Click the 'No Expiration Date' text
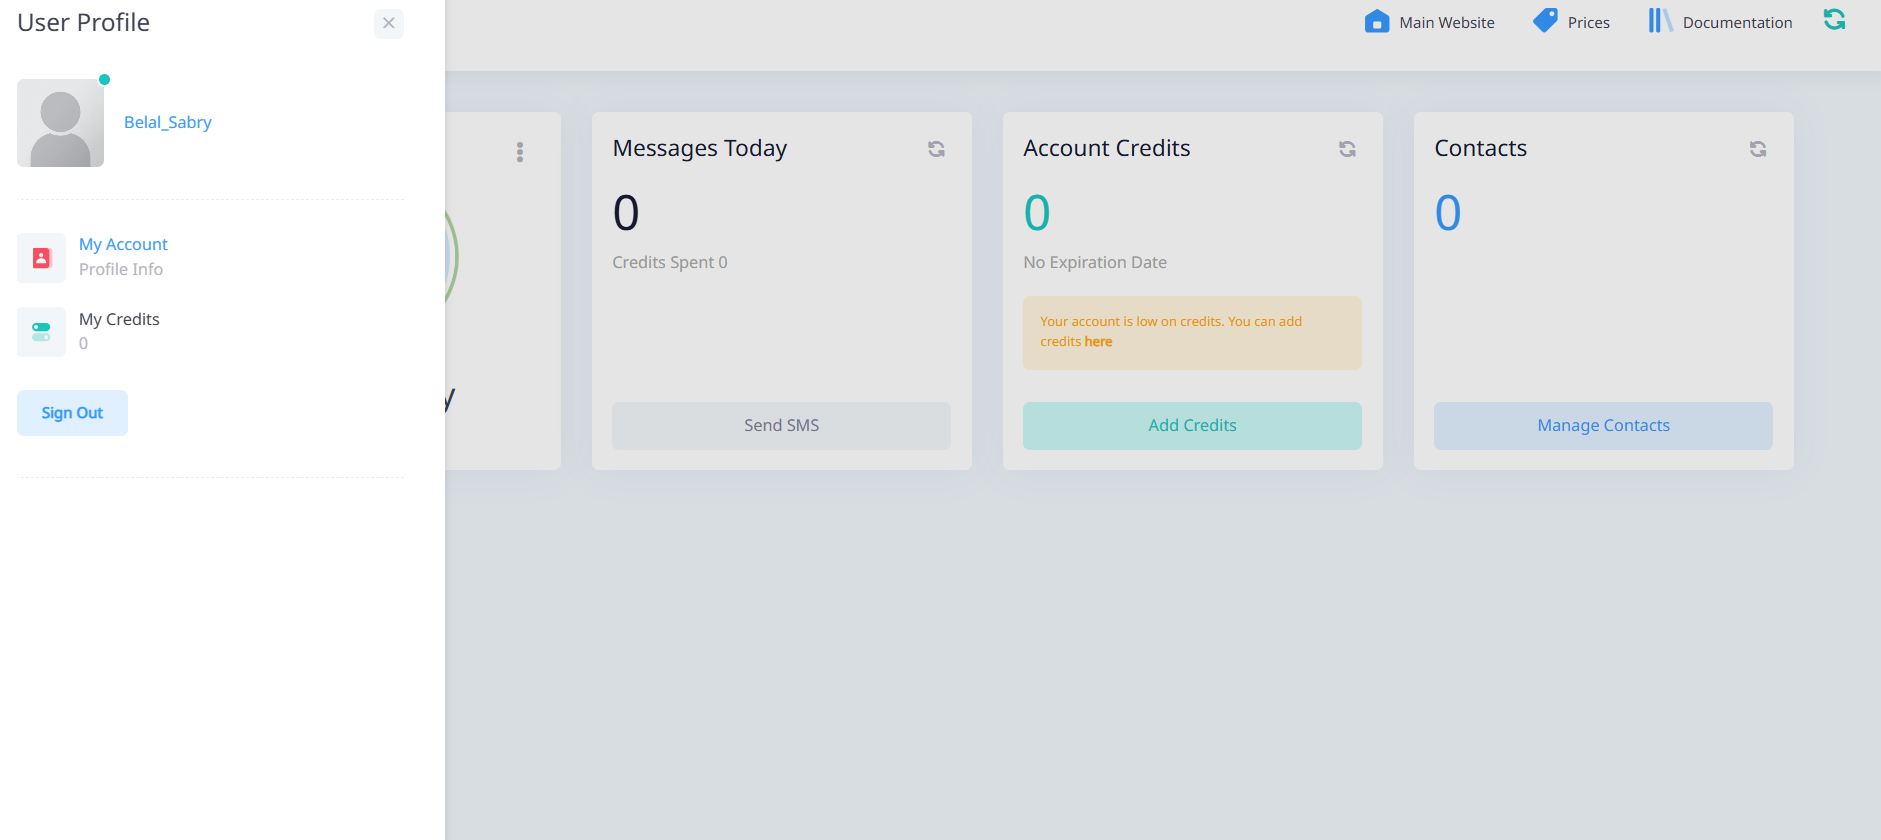 1095,262
